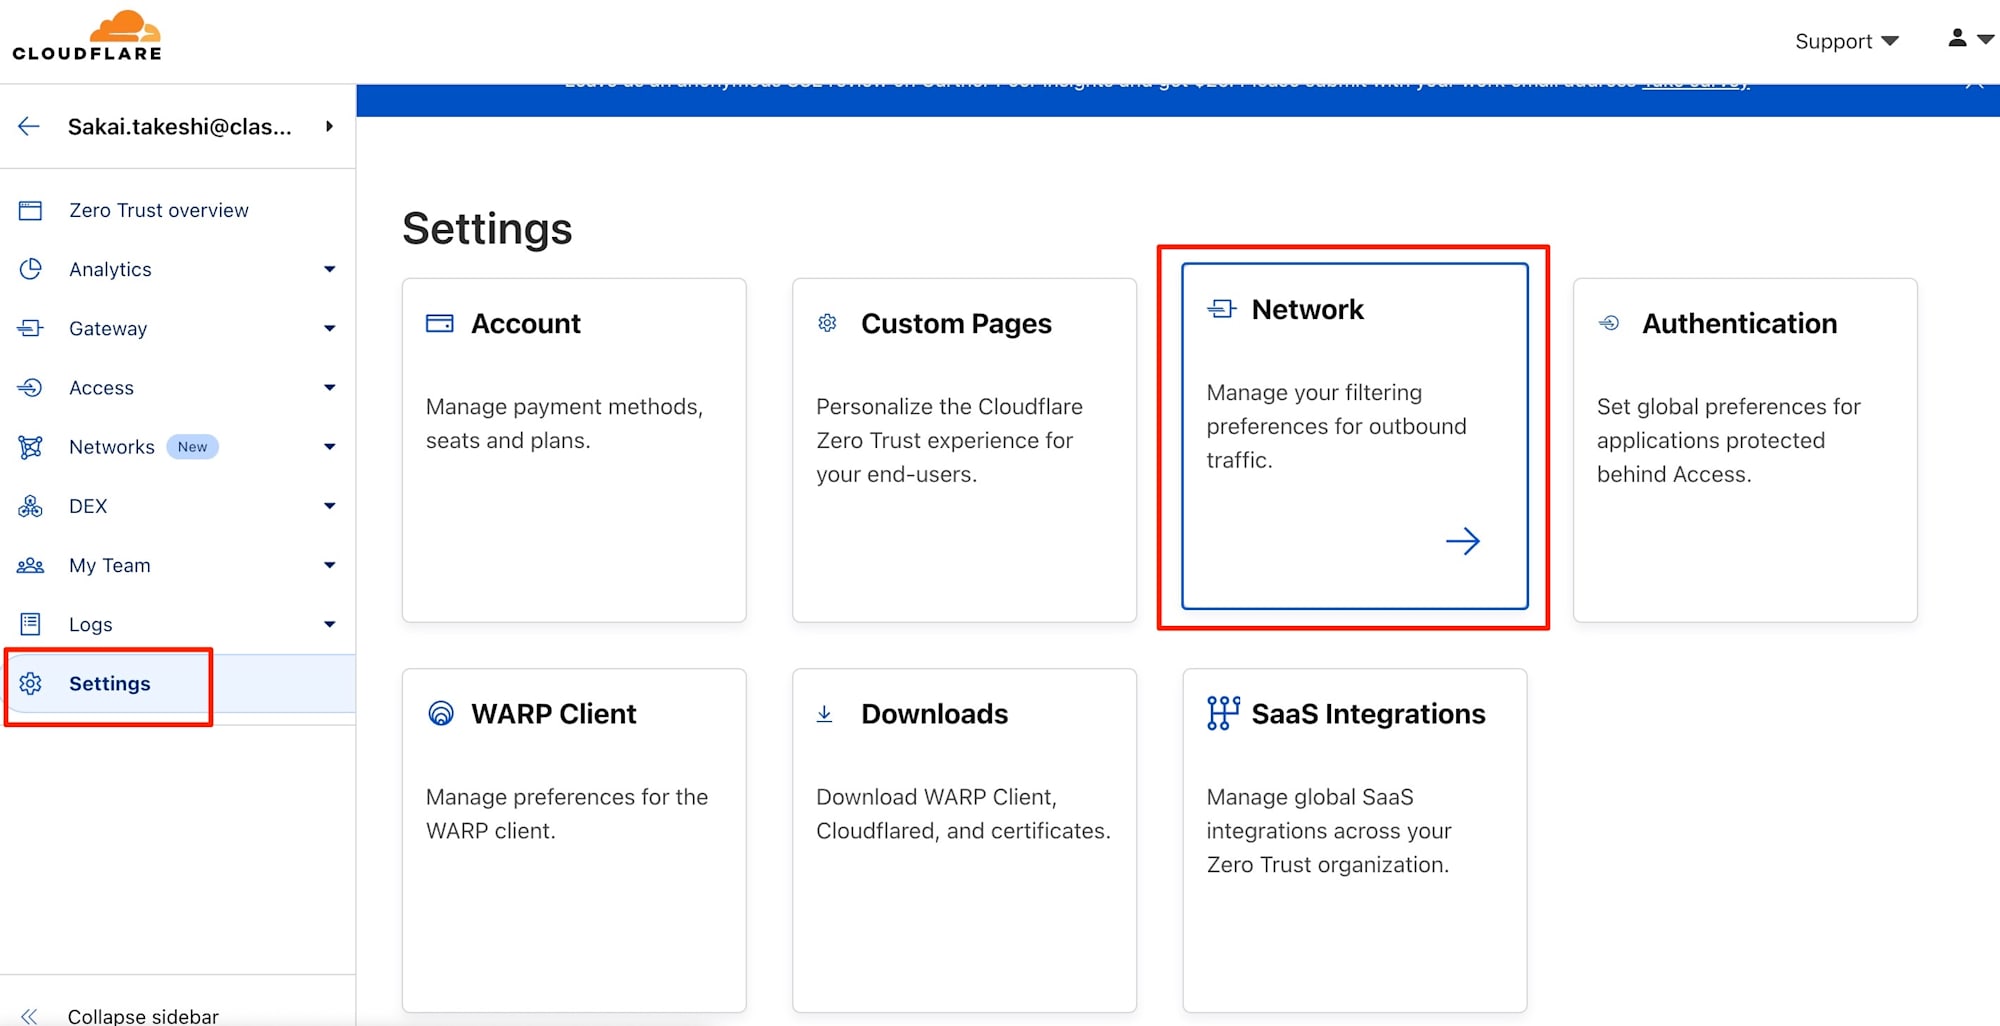Expand the Logs menu arrow
The width and height of the screenshot is (2000, 1026).
click(x=330, y=624)
